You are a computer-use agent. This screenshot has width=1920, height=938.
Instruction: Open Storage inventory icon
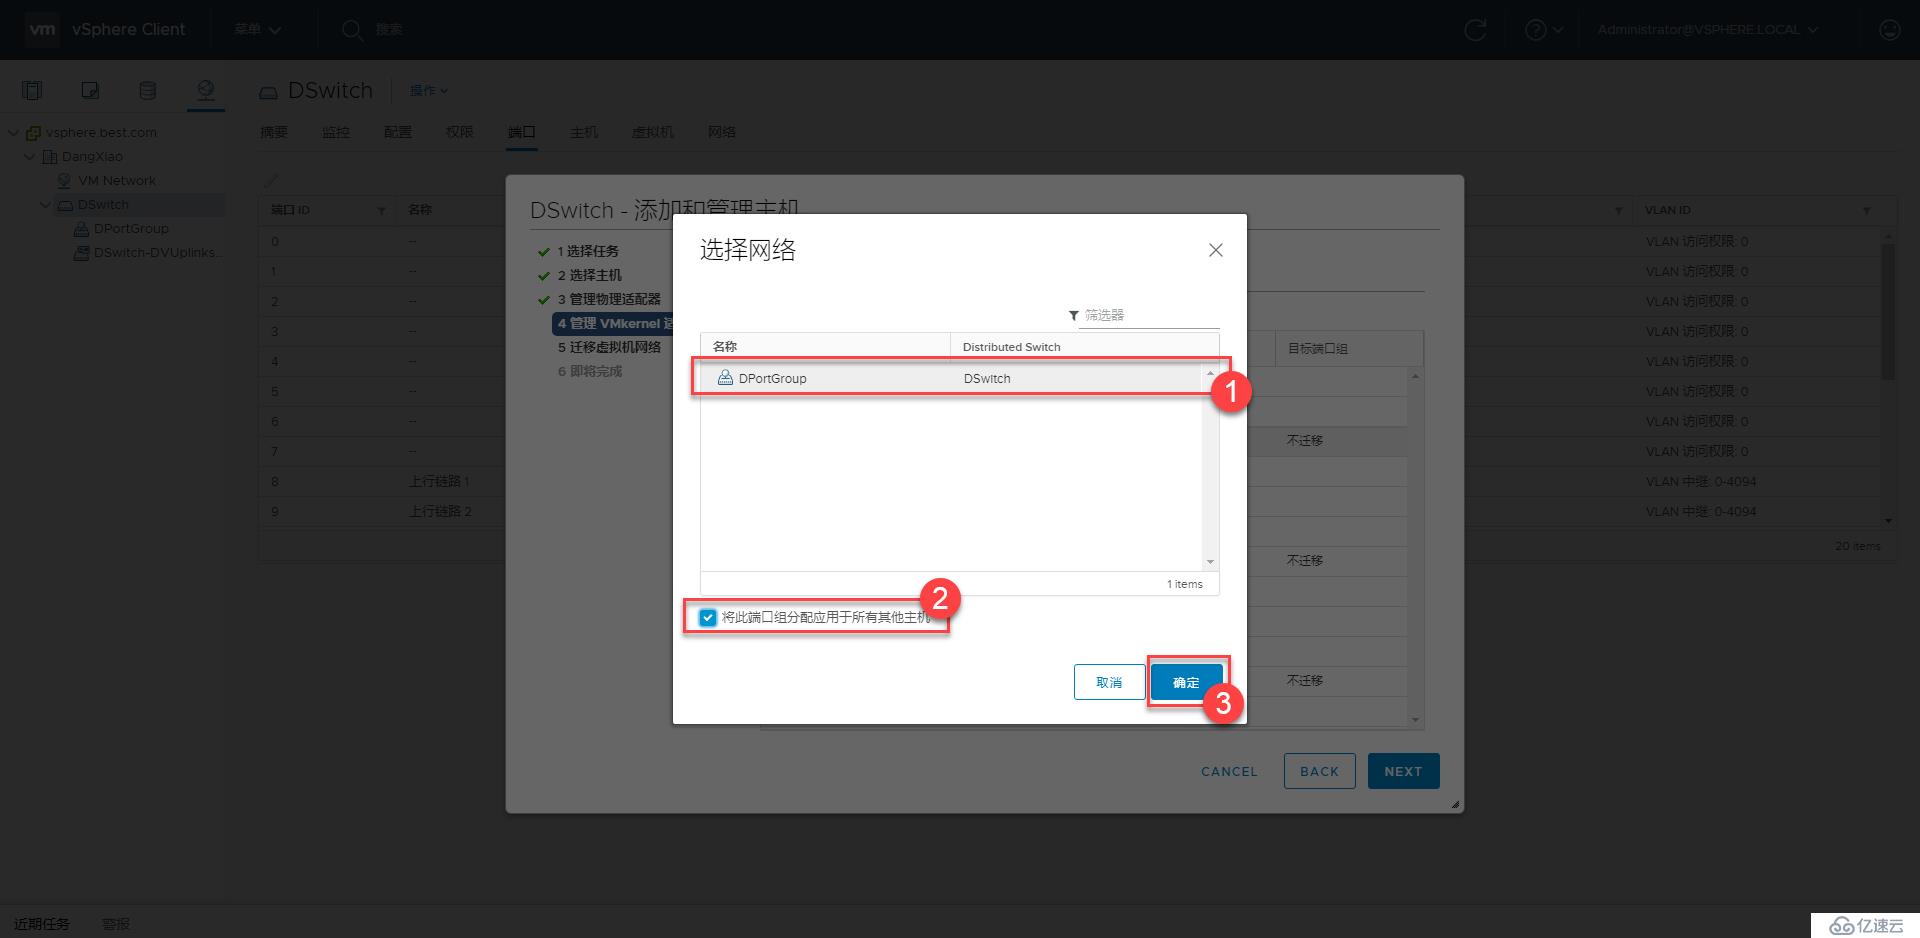147,90
